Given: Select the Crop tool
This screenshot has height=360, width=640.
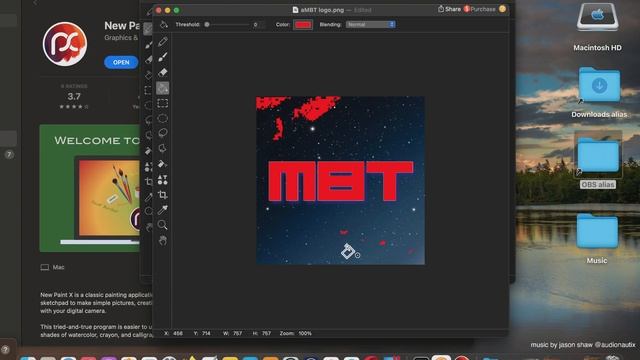Looking at the screenshot, I should pos(163,195).
